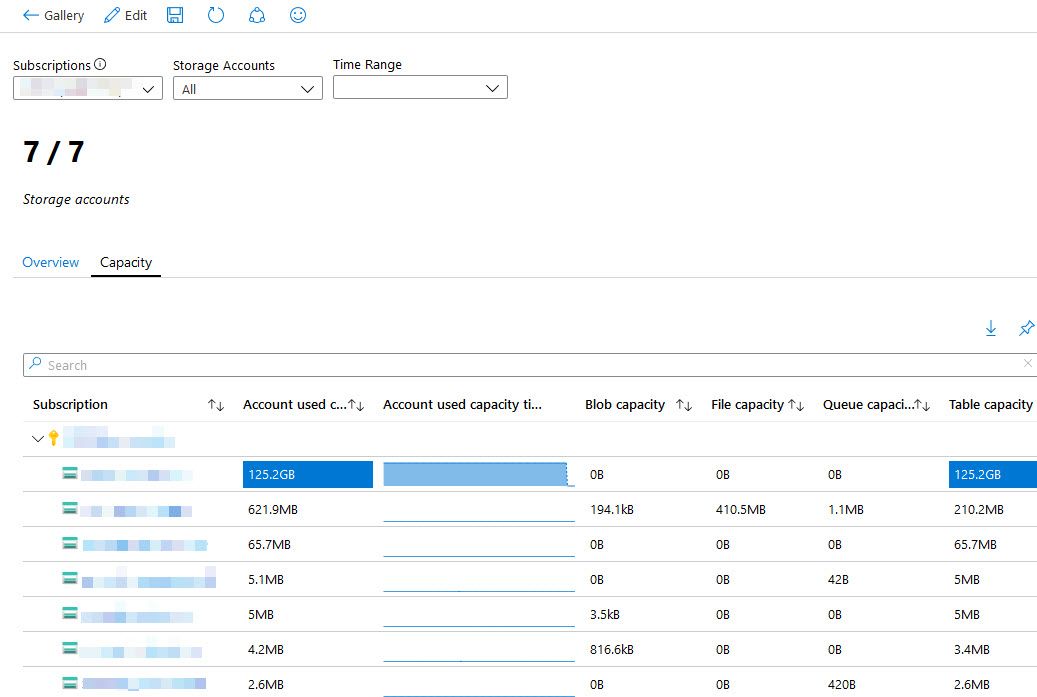
Task: Sort by the Subscription column arrows
Action: pyautogui.click(x=216, y=405)
